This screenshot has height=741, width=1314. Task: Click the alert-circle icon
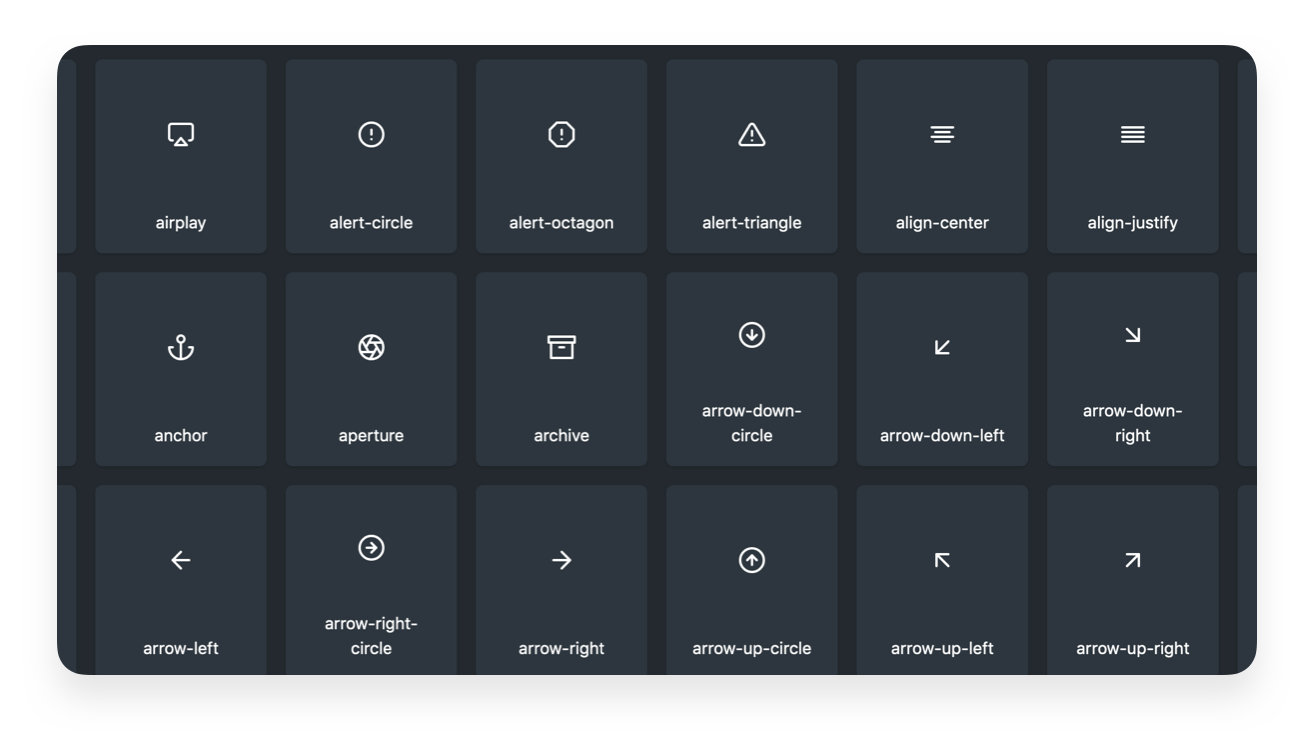coord(371,134)
